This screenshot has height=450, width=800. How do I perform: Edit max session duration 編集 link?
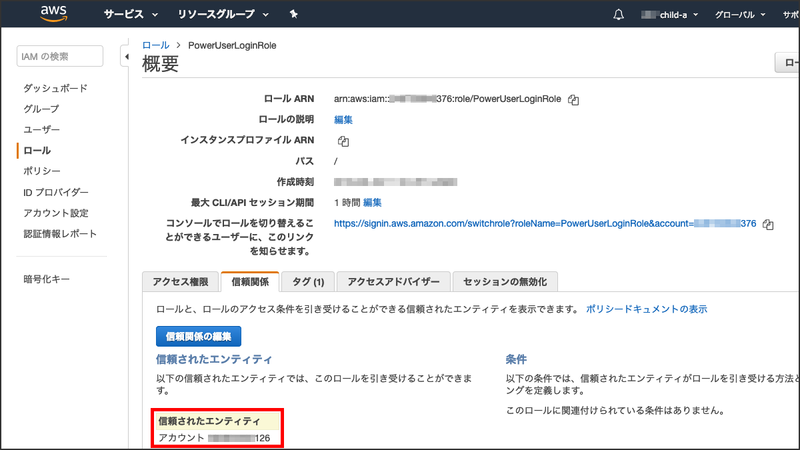click(x=372, y=203)
